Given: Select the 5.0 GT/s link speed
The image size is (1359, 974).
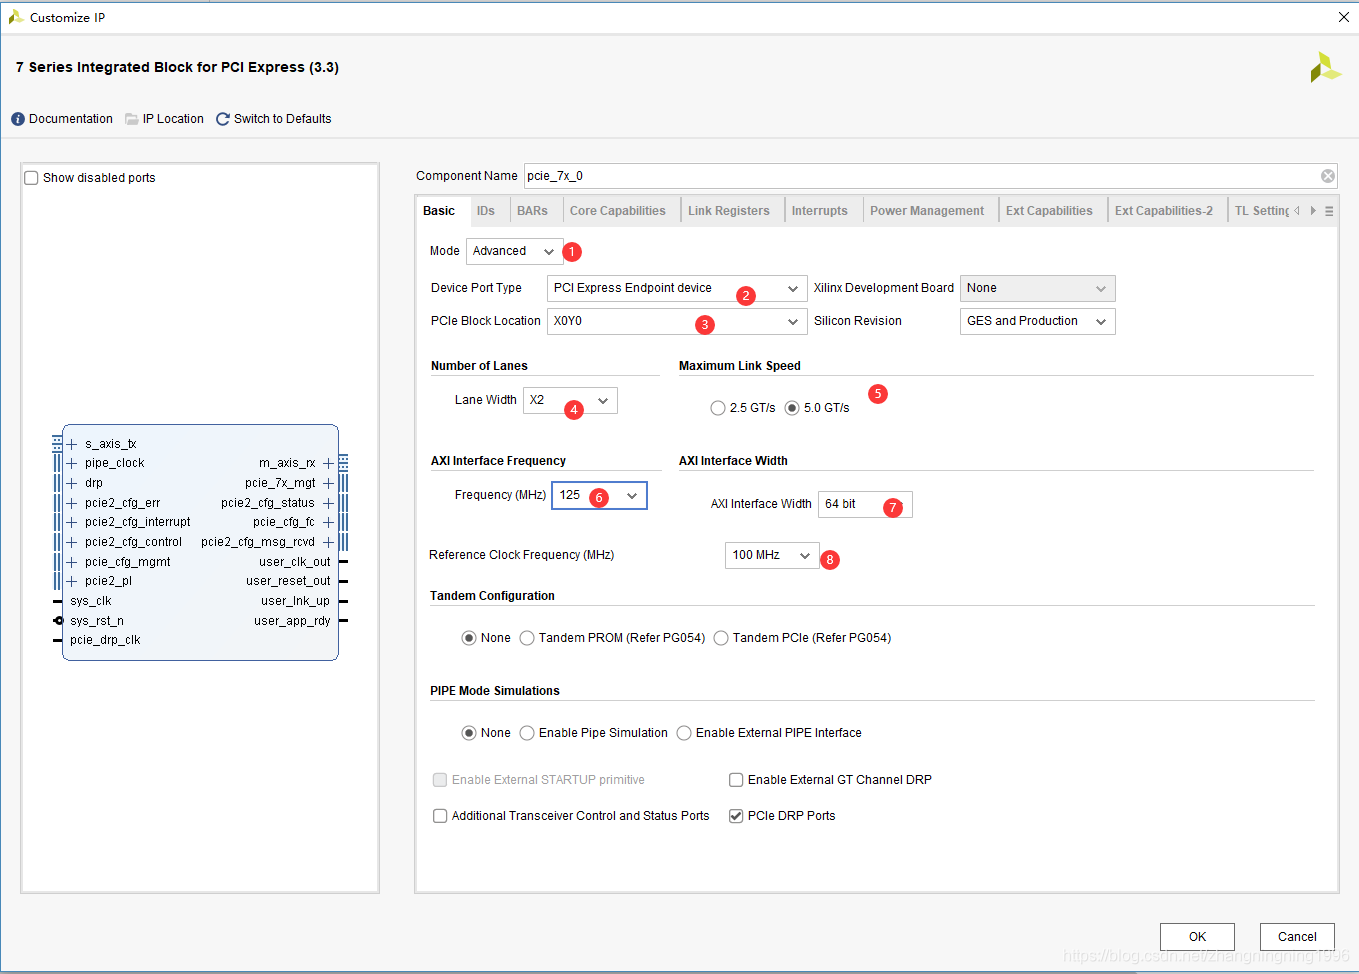Looking at the screenshot, I should pos(792,408).
